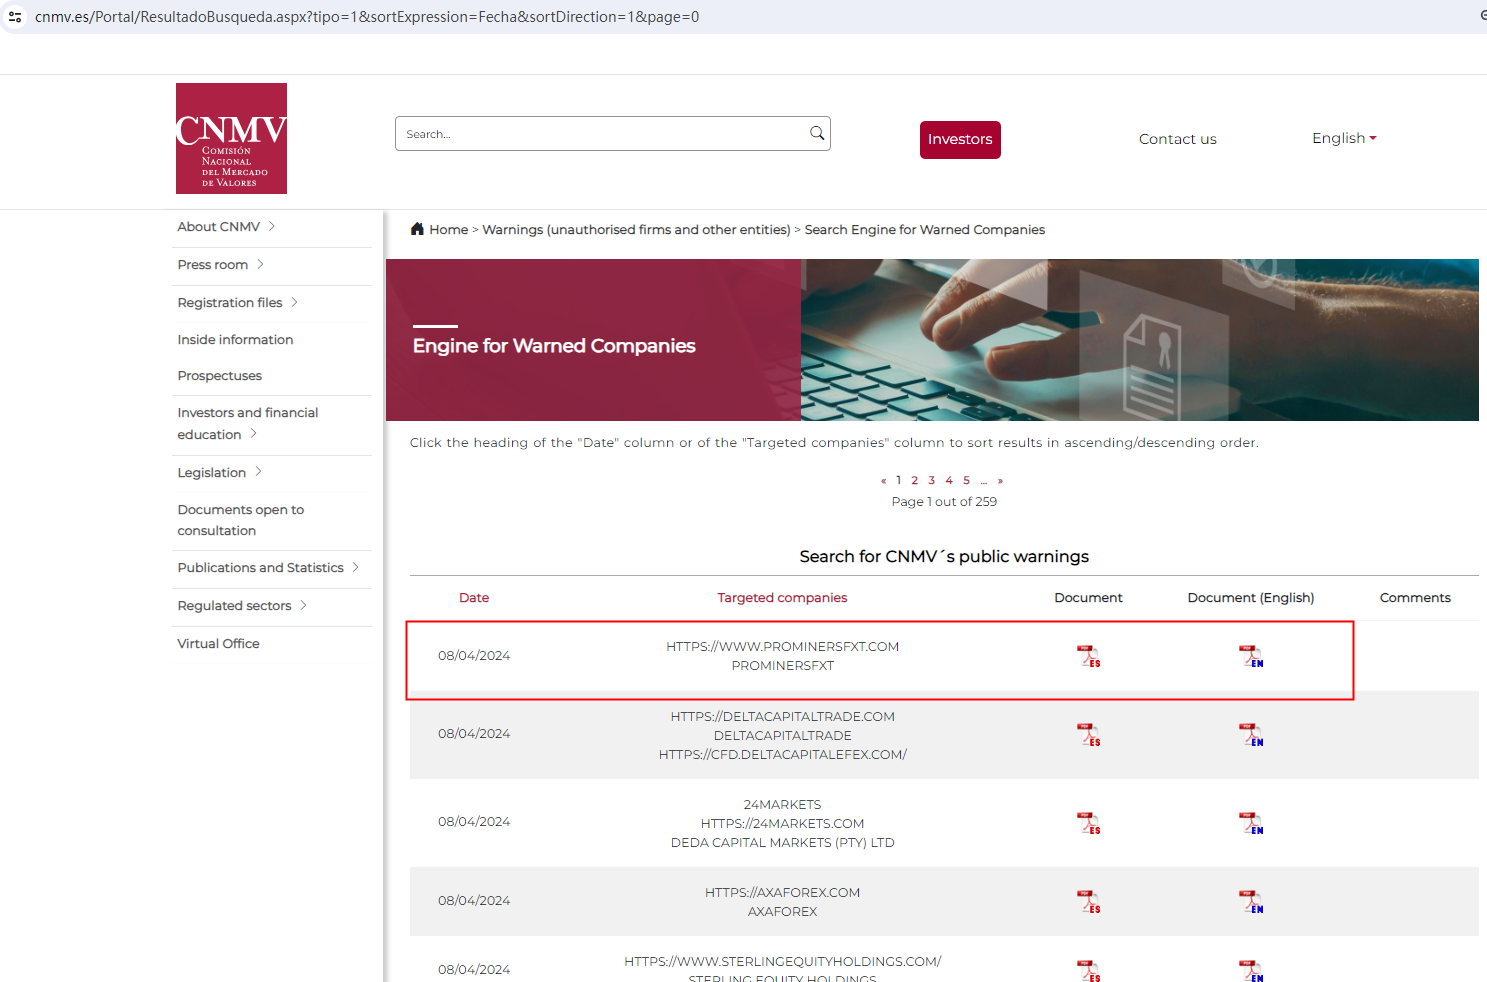
Task: Click into the Search text field
Action: (x=600, y=134)
